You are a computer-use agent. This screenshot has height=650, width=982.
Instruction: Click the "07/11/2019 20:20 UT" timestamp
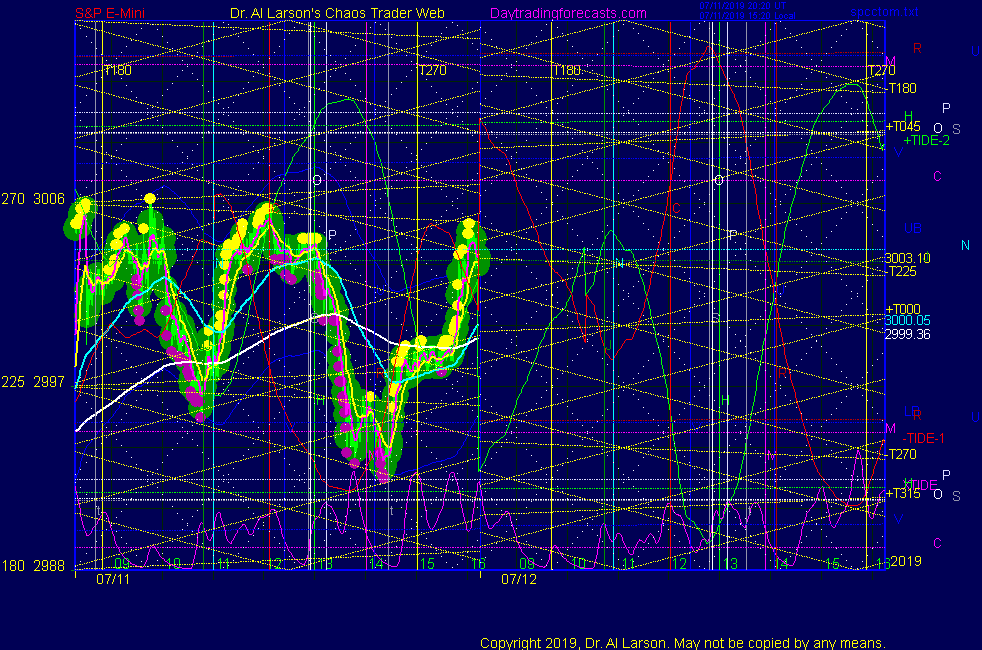(x=743, y=6)
